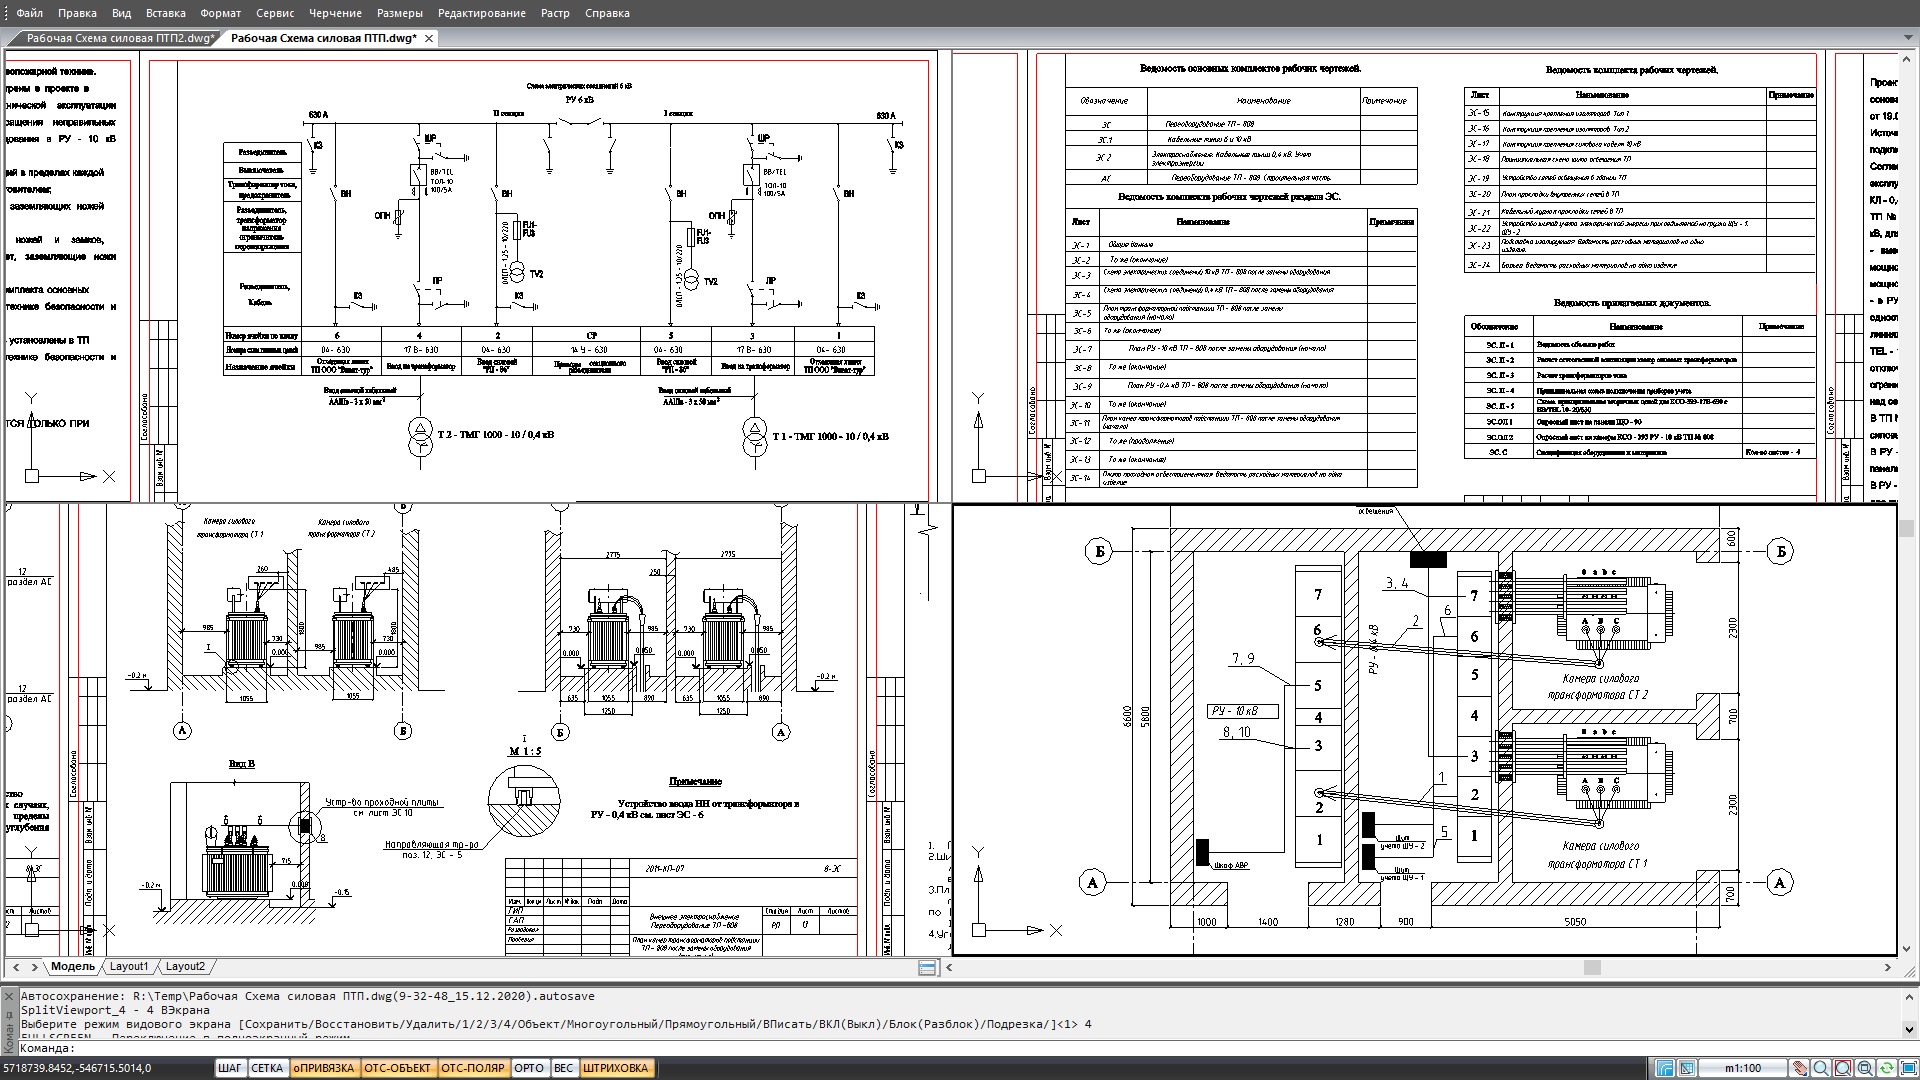Open the Черчение menu
This screenshot has height=1080, width=1920.
(x=335, y=13)
